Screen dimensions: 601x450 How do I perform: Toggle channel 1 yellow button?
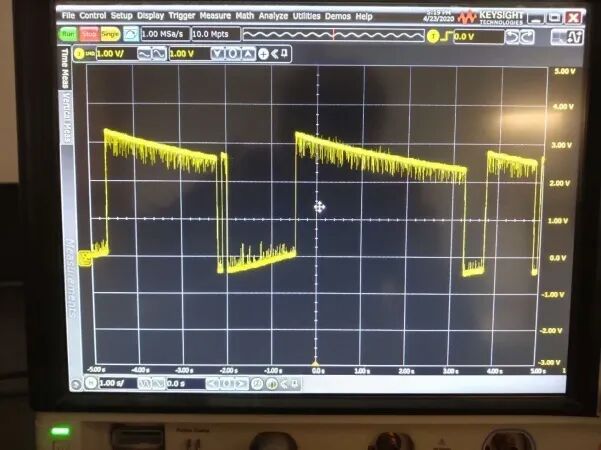click(79, 54)
